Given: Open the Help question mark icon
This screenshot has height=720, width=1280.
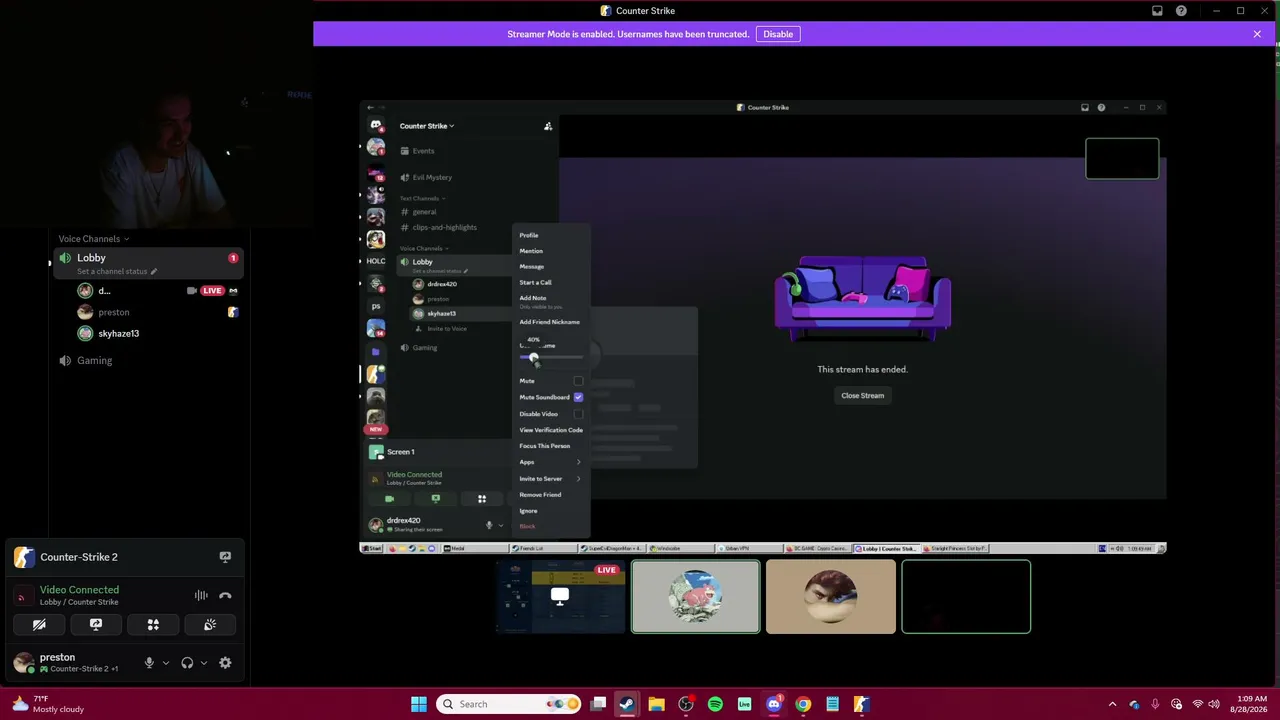Looking at the screenshot, I should [x=1181, y=11].
